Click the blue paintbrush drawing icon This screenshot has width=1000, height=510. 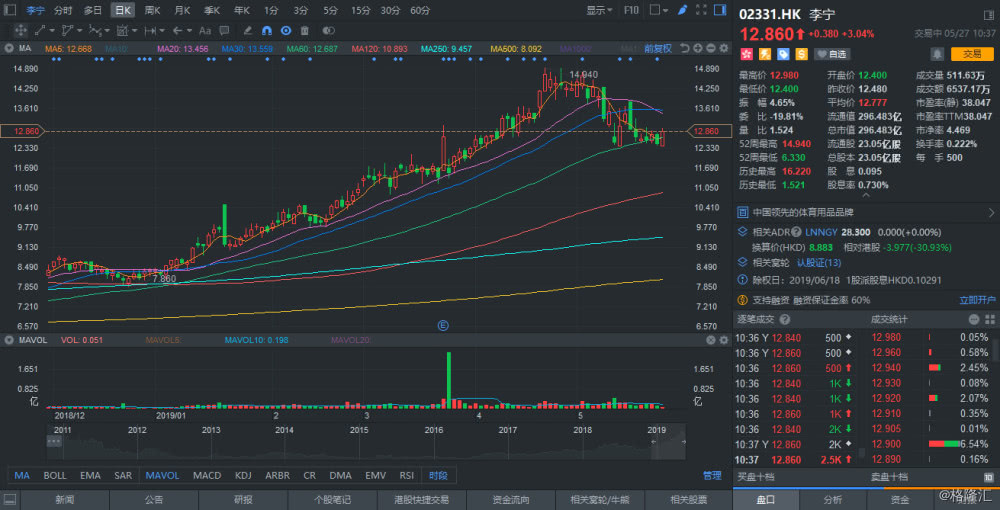pos(682,10)
